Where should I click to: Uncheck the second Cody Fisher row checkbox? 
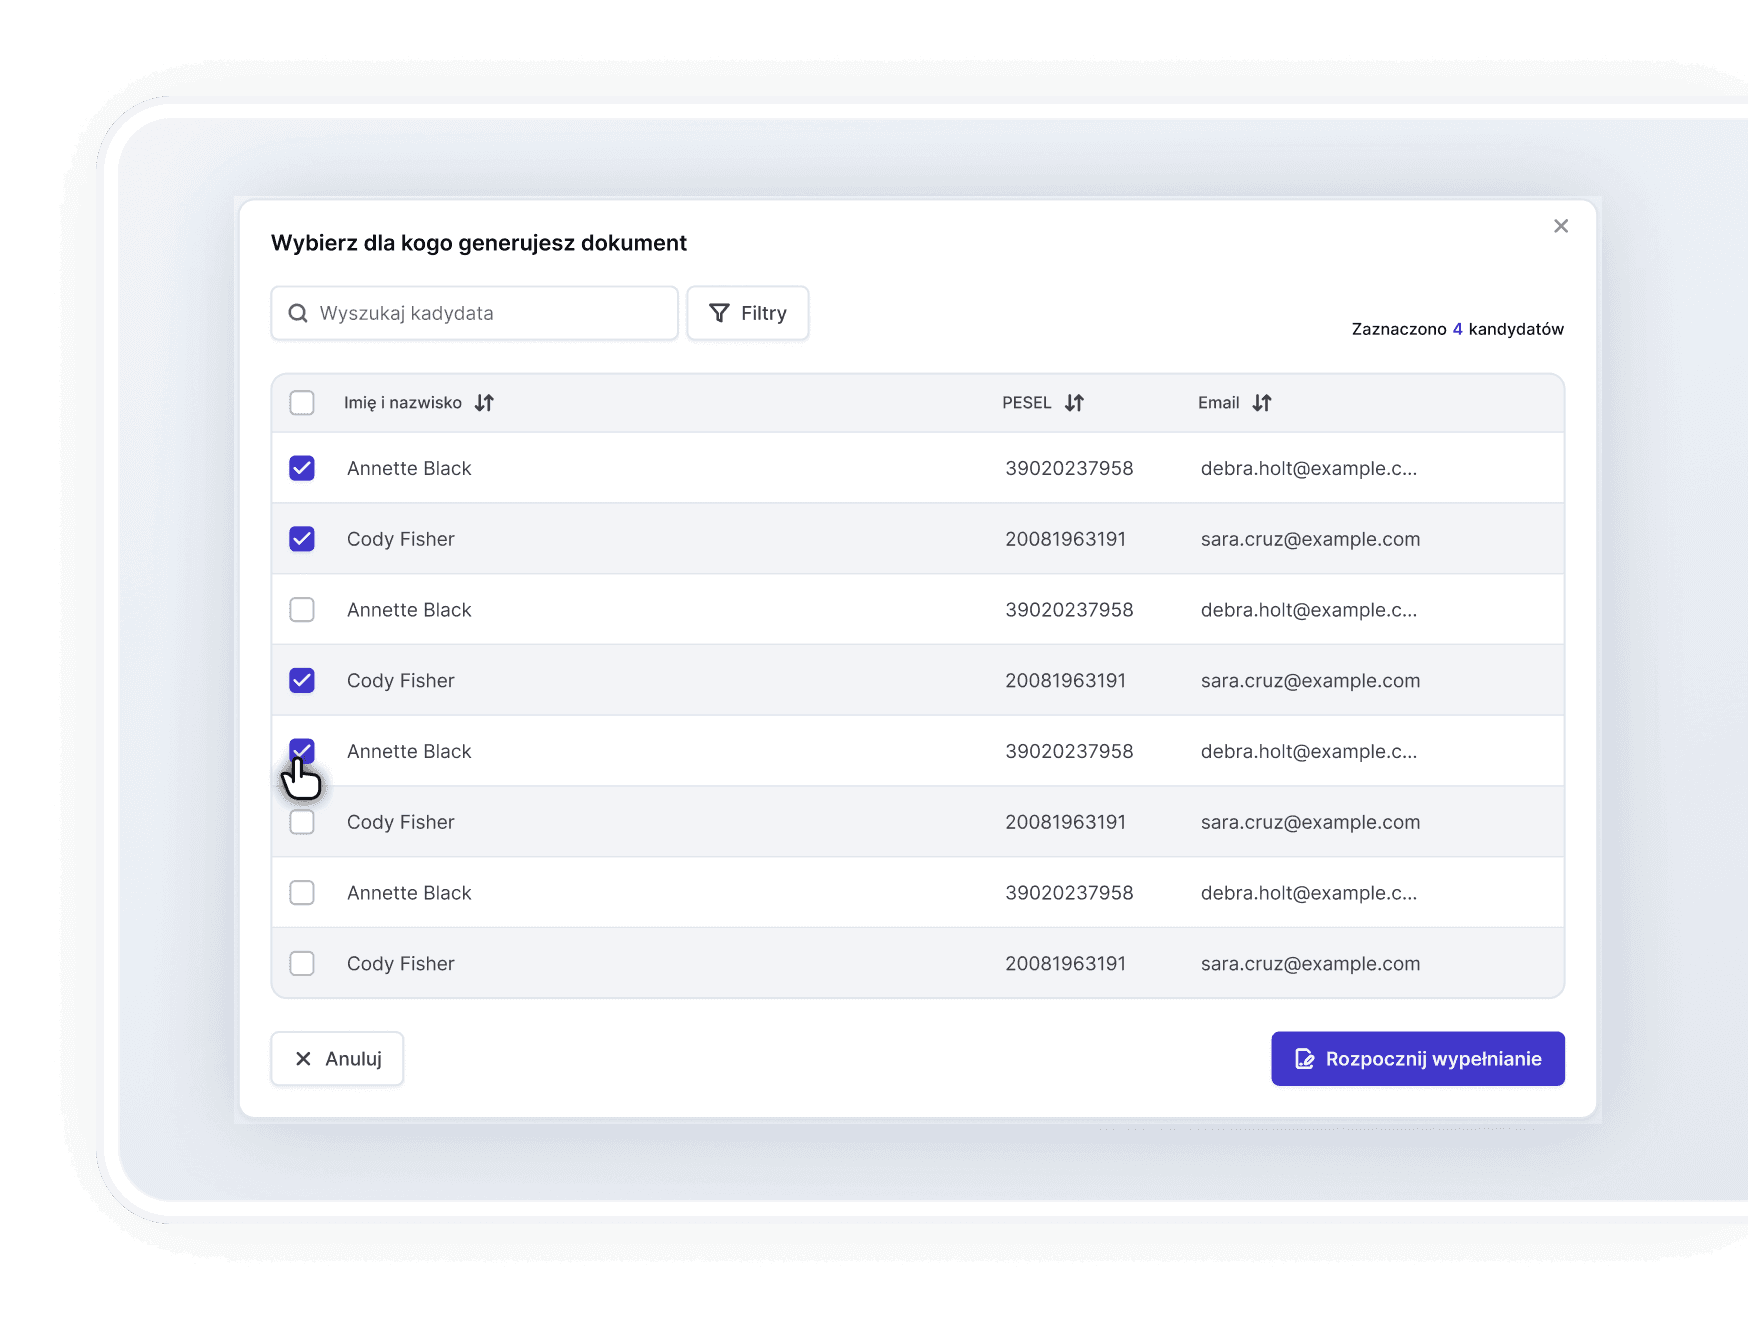(x=302, y=680)
